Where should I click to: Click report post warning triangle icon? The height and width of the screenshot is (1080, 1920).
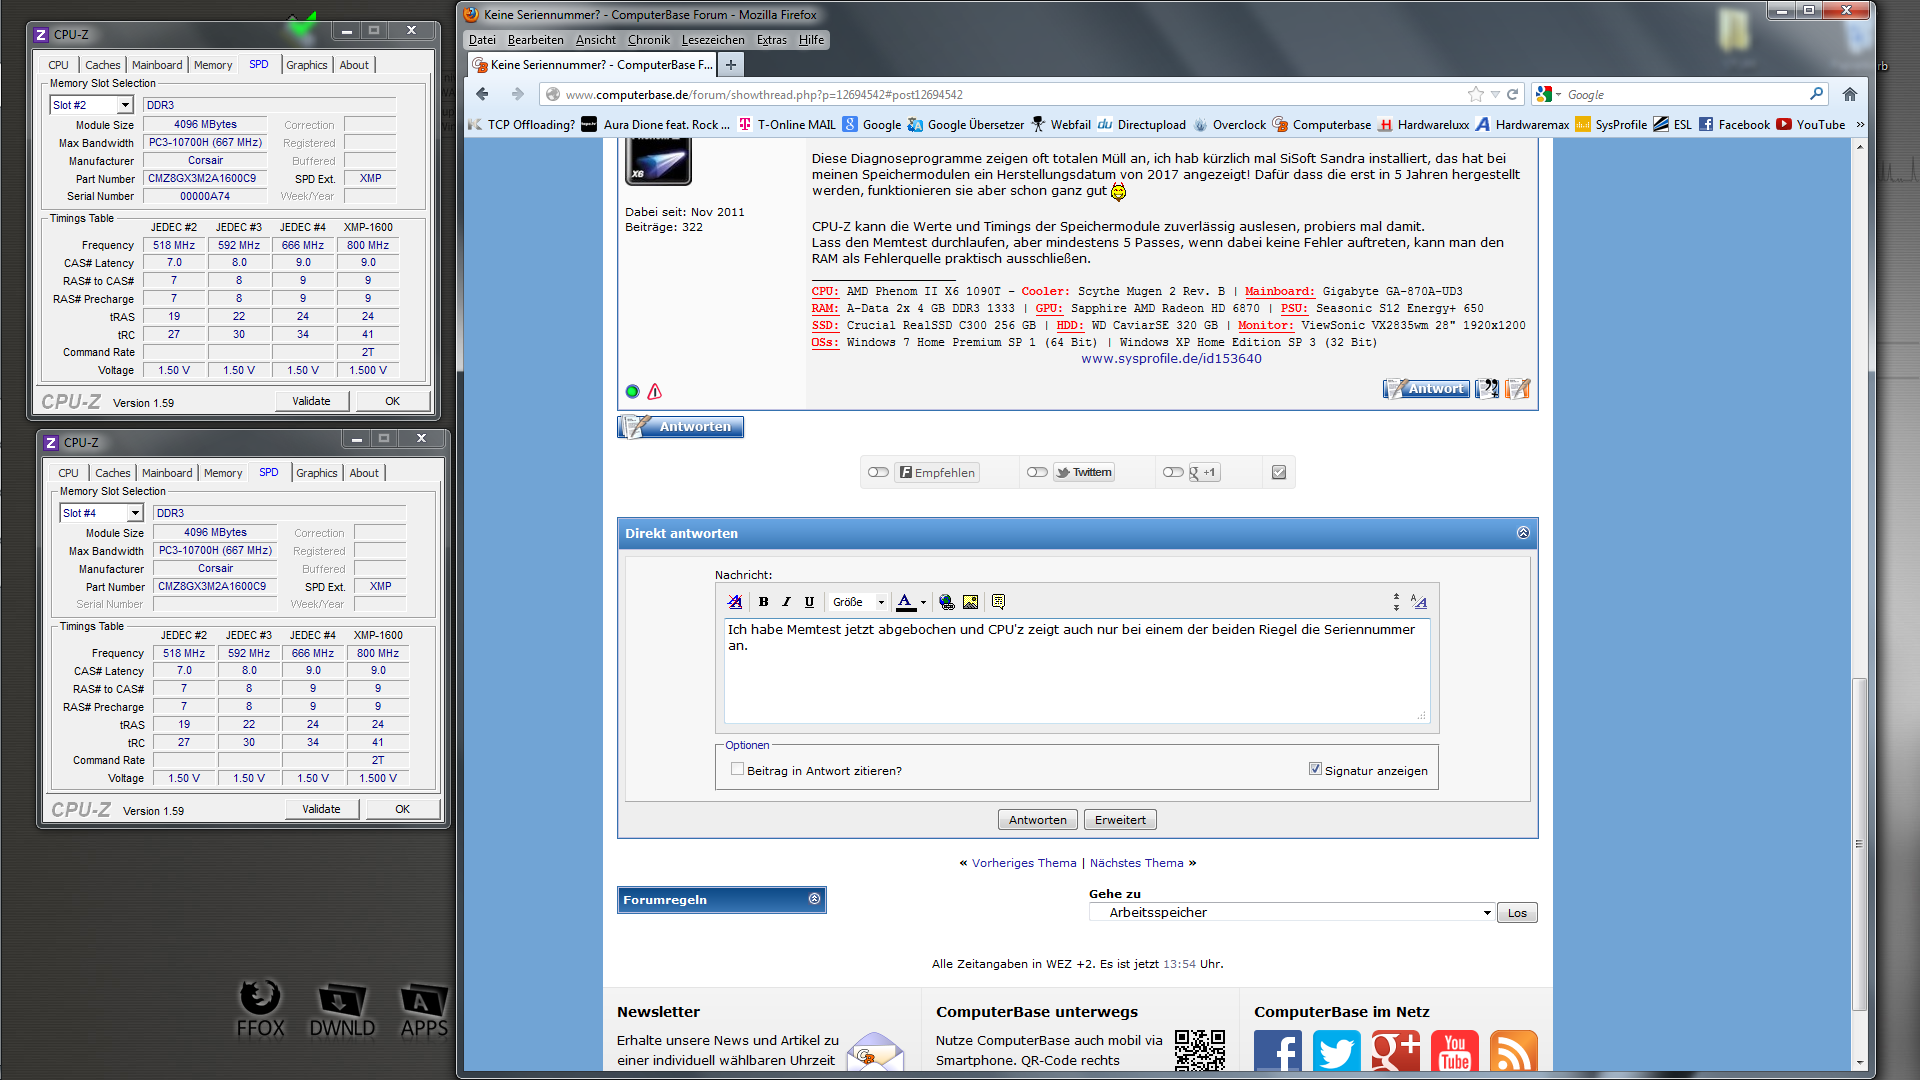[655, 392]
